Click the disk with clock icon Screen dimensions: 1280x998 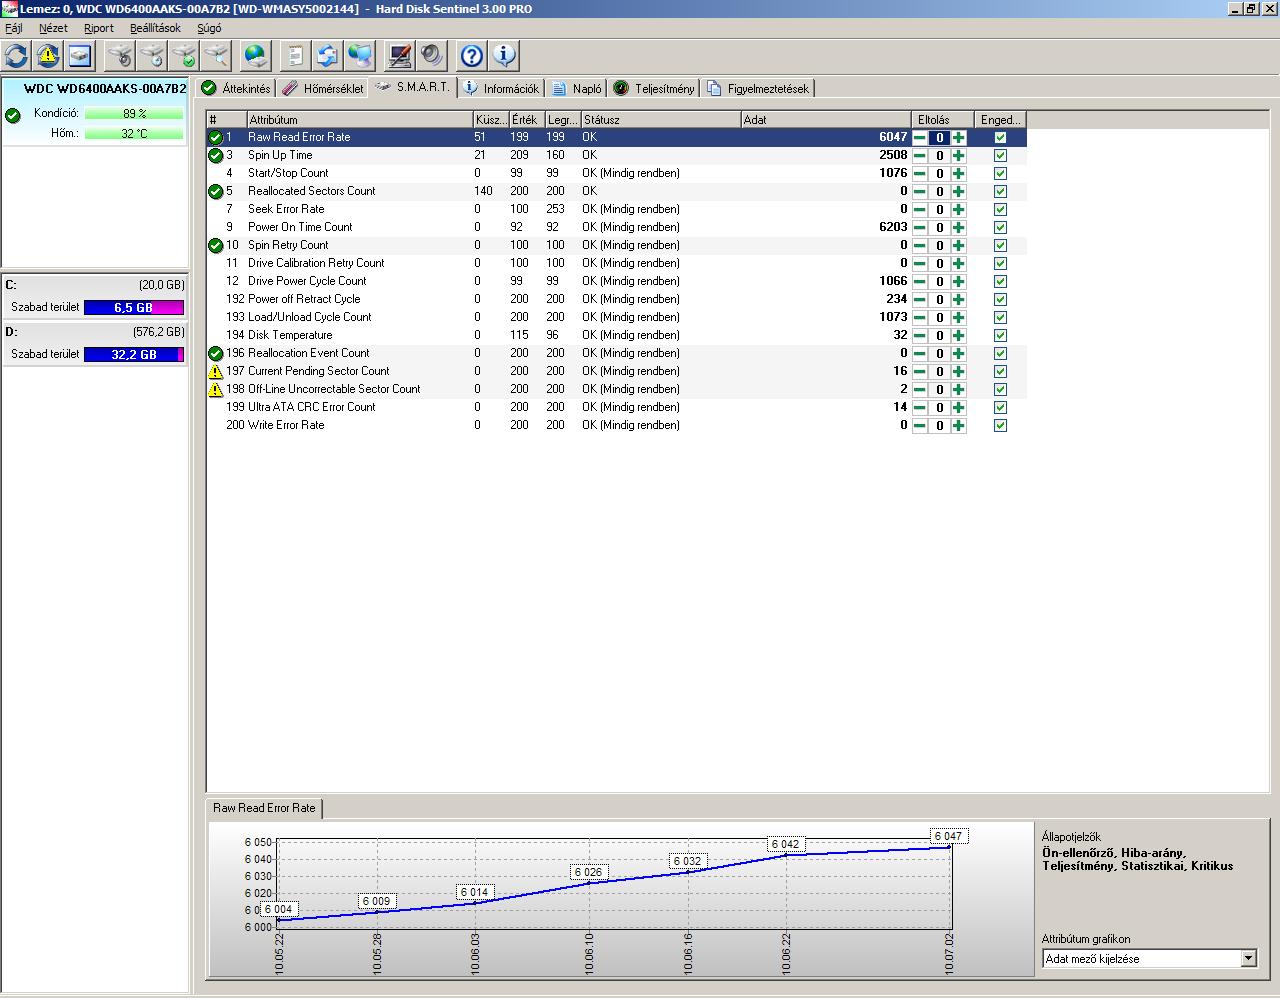tap(152, 55)
